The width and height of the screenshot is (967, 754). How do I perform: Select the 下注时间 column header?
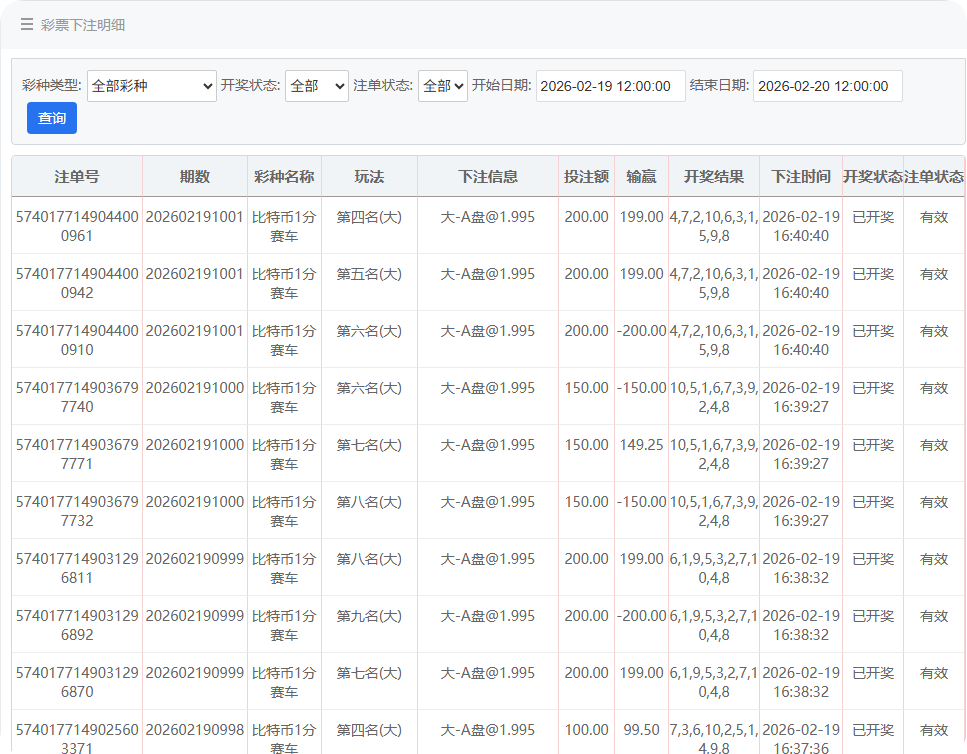[800, 177]
